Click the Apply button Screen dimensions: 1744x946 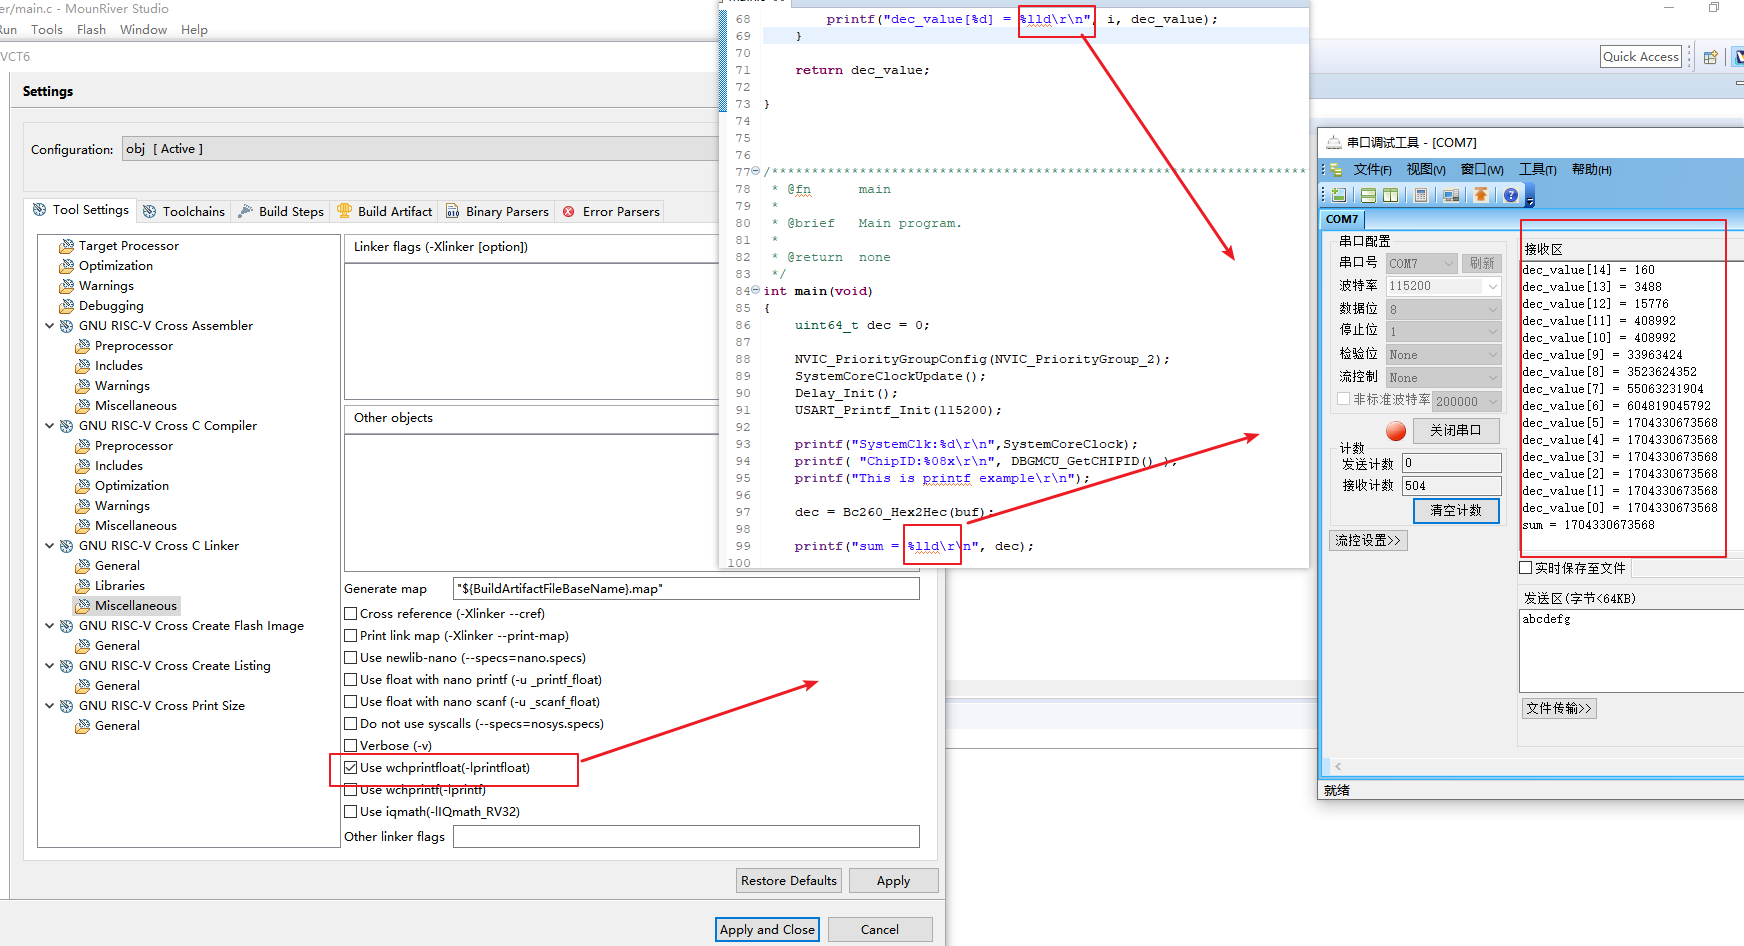pos(893,881)
